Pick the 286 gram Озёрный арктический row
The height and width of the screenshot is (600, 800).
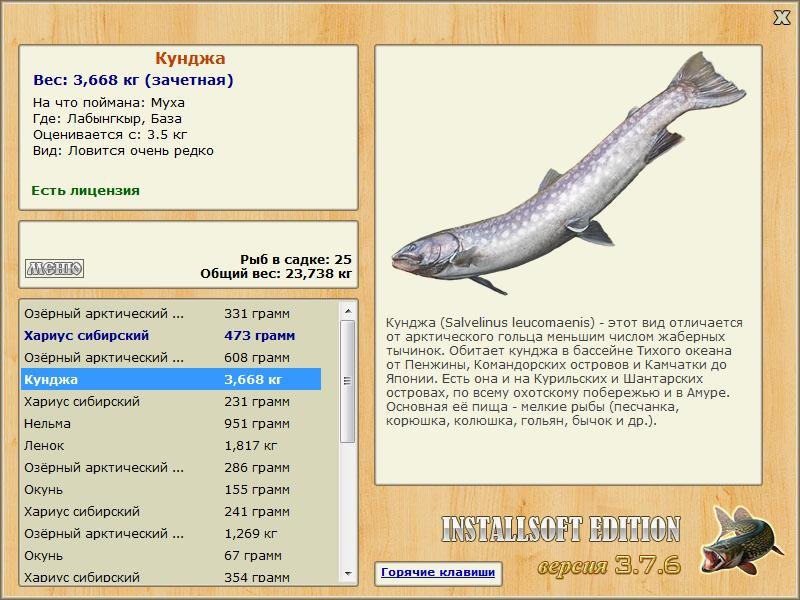pos(170,468)
